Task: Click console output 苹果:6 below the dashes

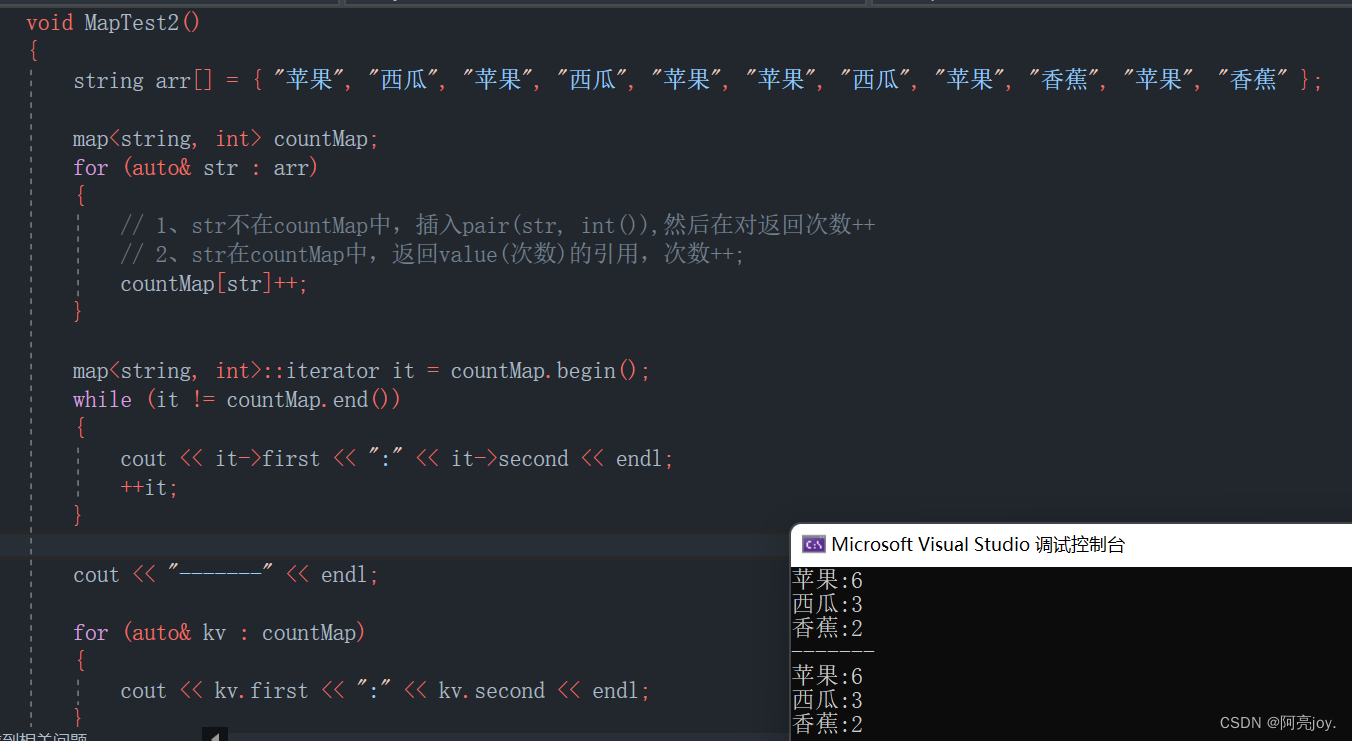Action: click(x=827, y=677)
